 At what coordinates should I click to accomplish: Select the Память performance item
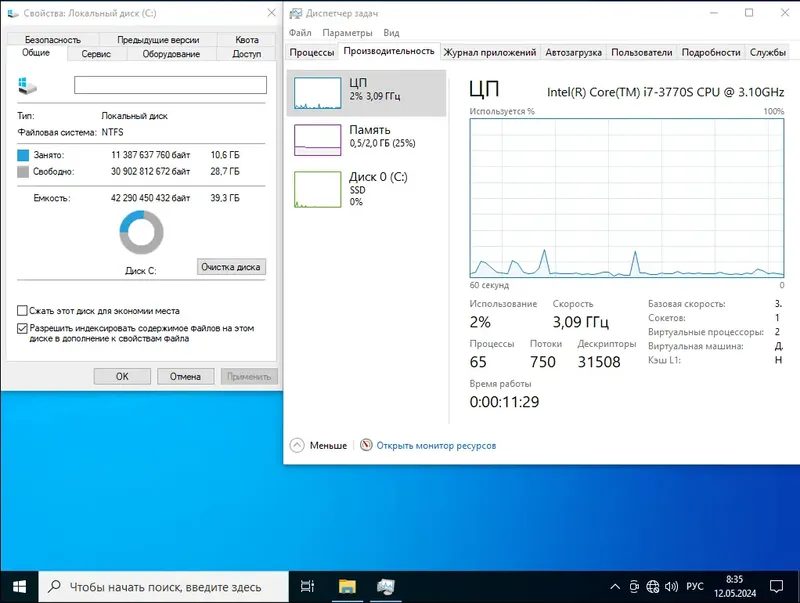coord(366,140)
